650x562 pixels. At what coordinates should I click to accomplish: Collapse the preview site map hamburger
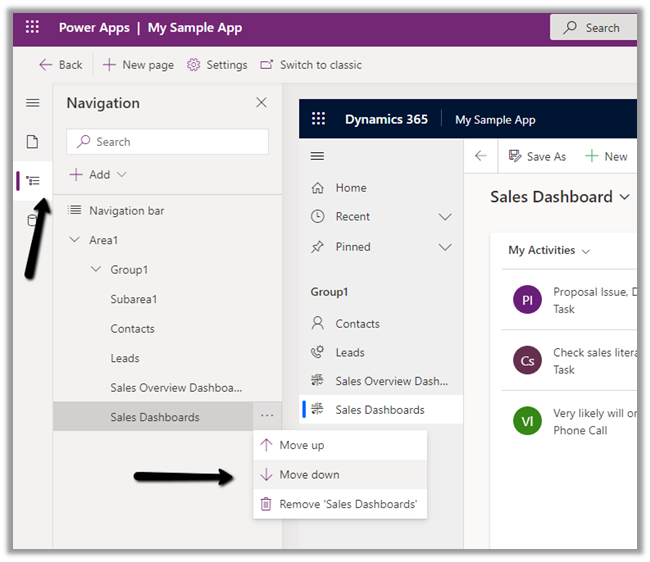[x=318, y=156]
